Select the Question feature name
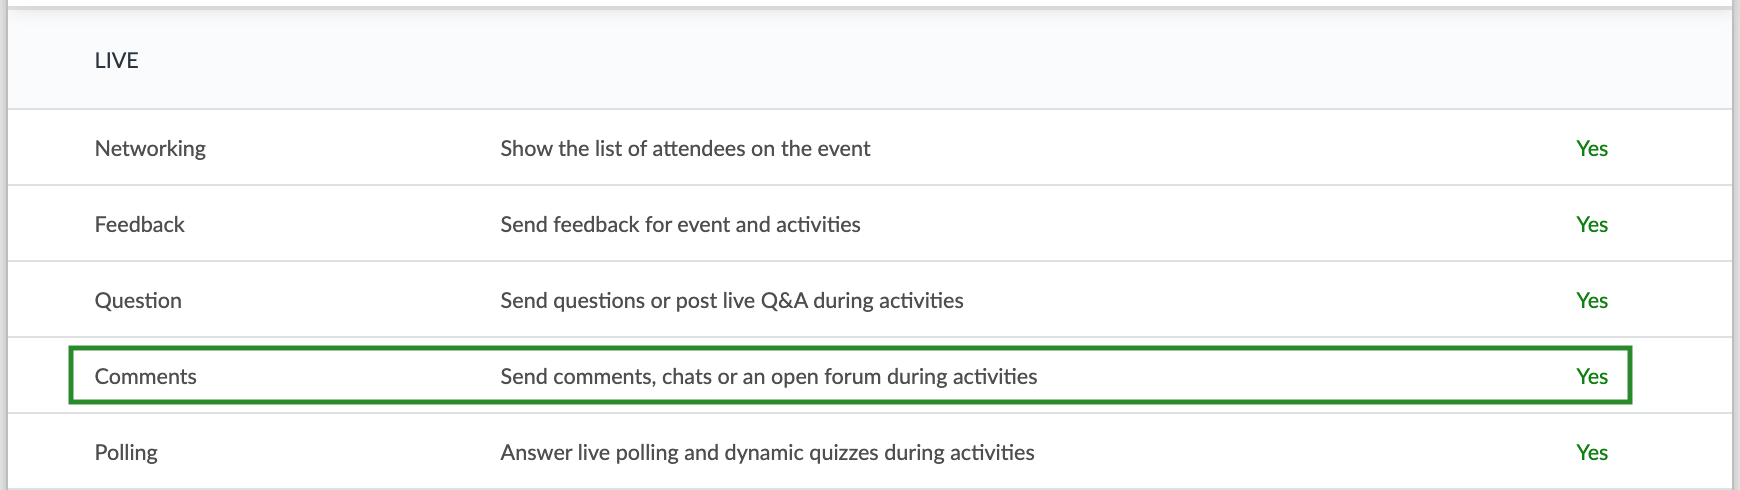The width and height of the screenshot is (1740, 490). (138, 300)
